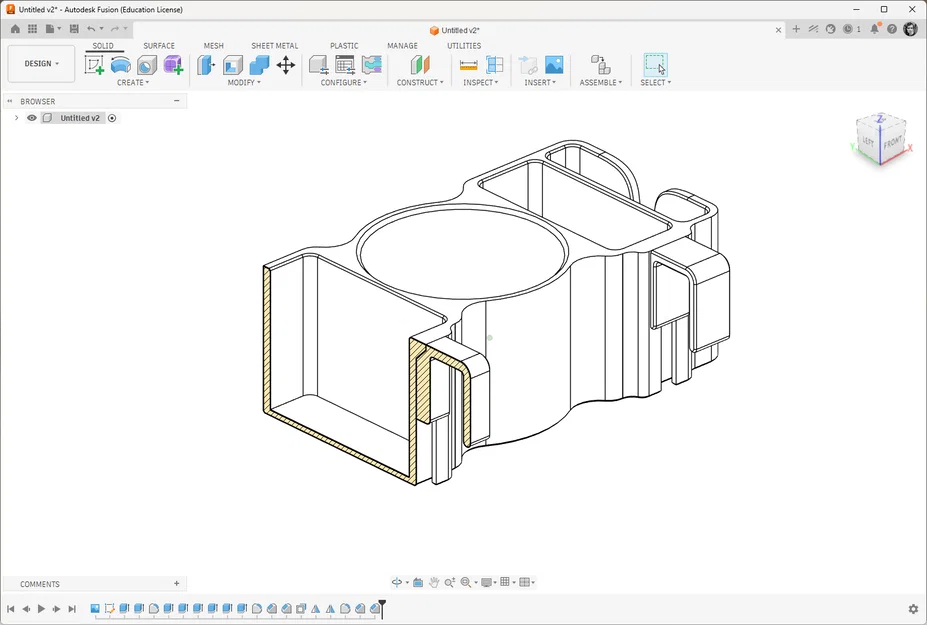Select the Press Pull tool icon
The width and height of the screenshot is (927, 625).
(x=206, y=64)
